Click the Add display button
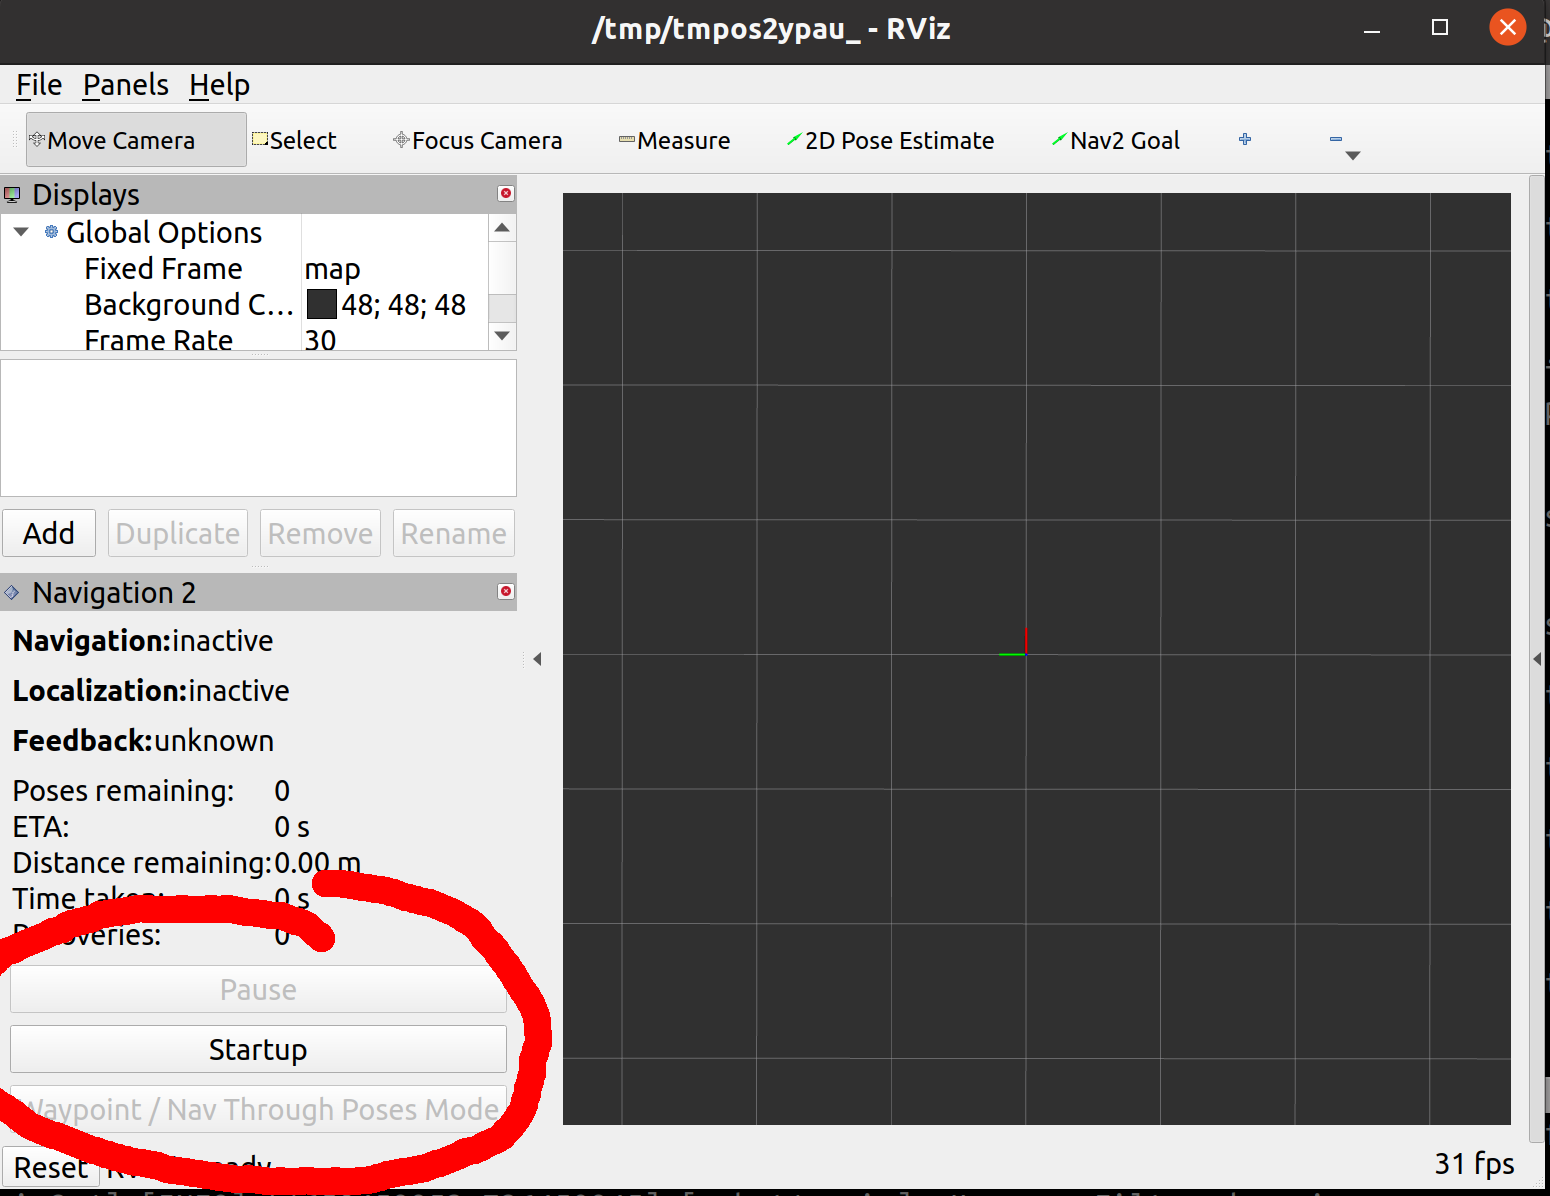 coord(49,533)
